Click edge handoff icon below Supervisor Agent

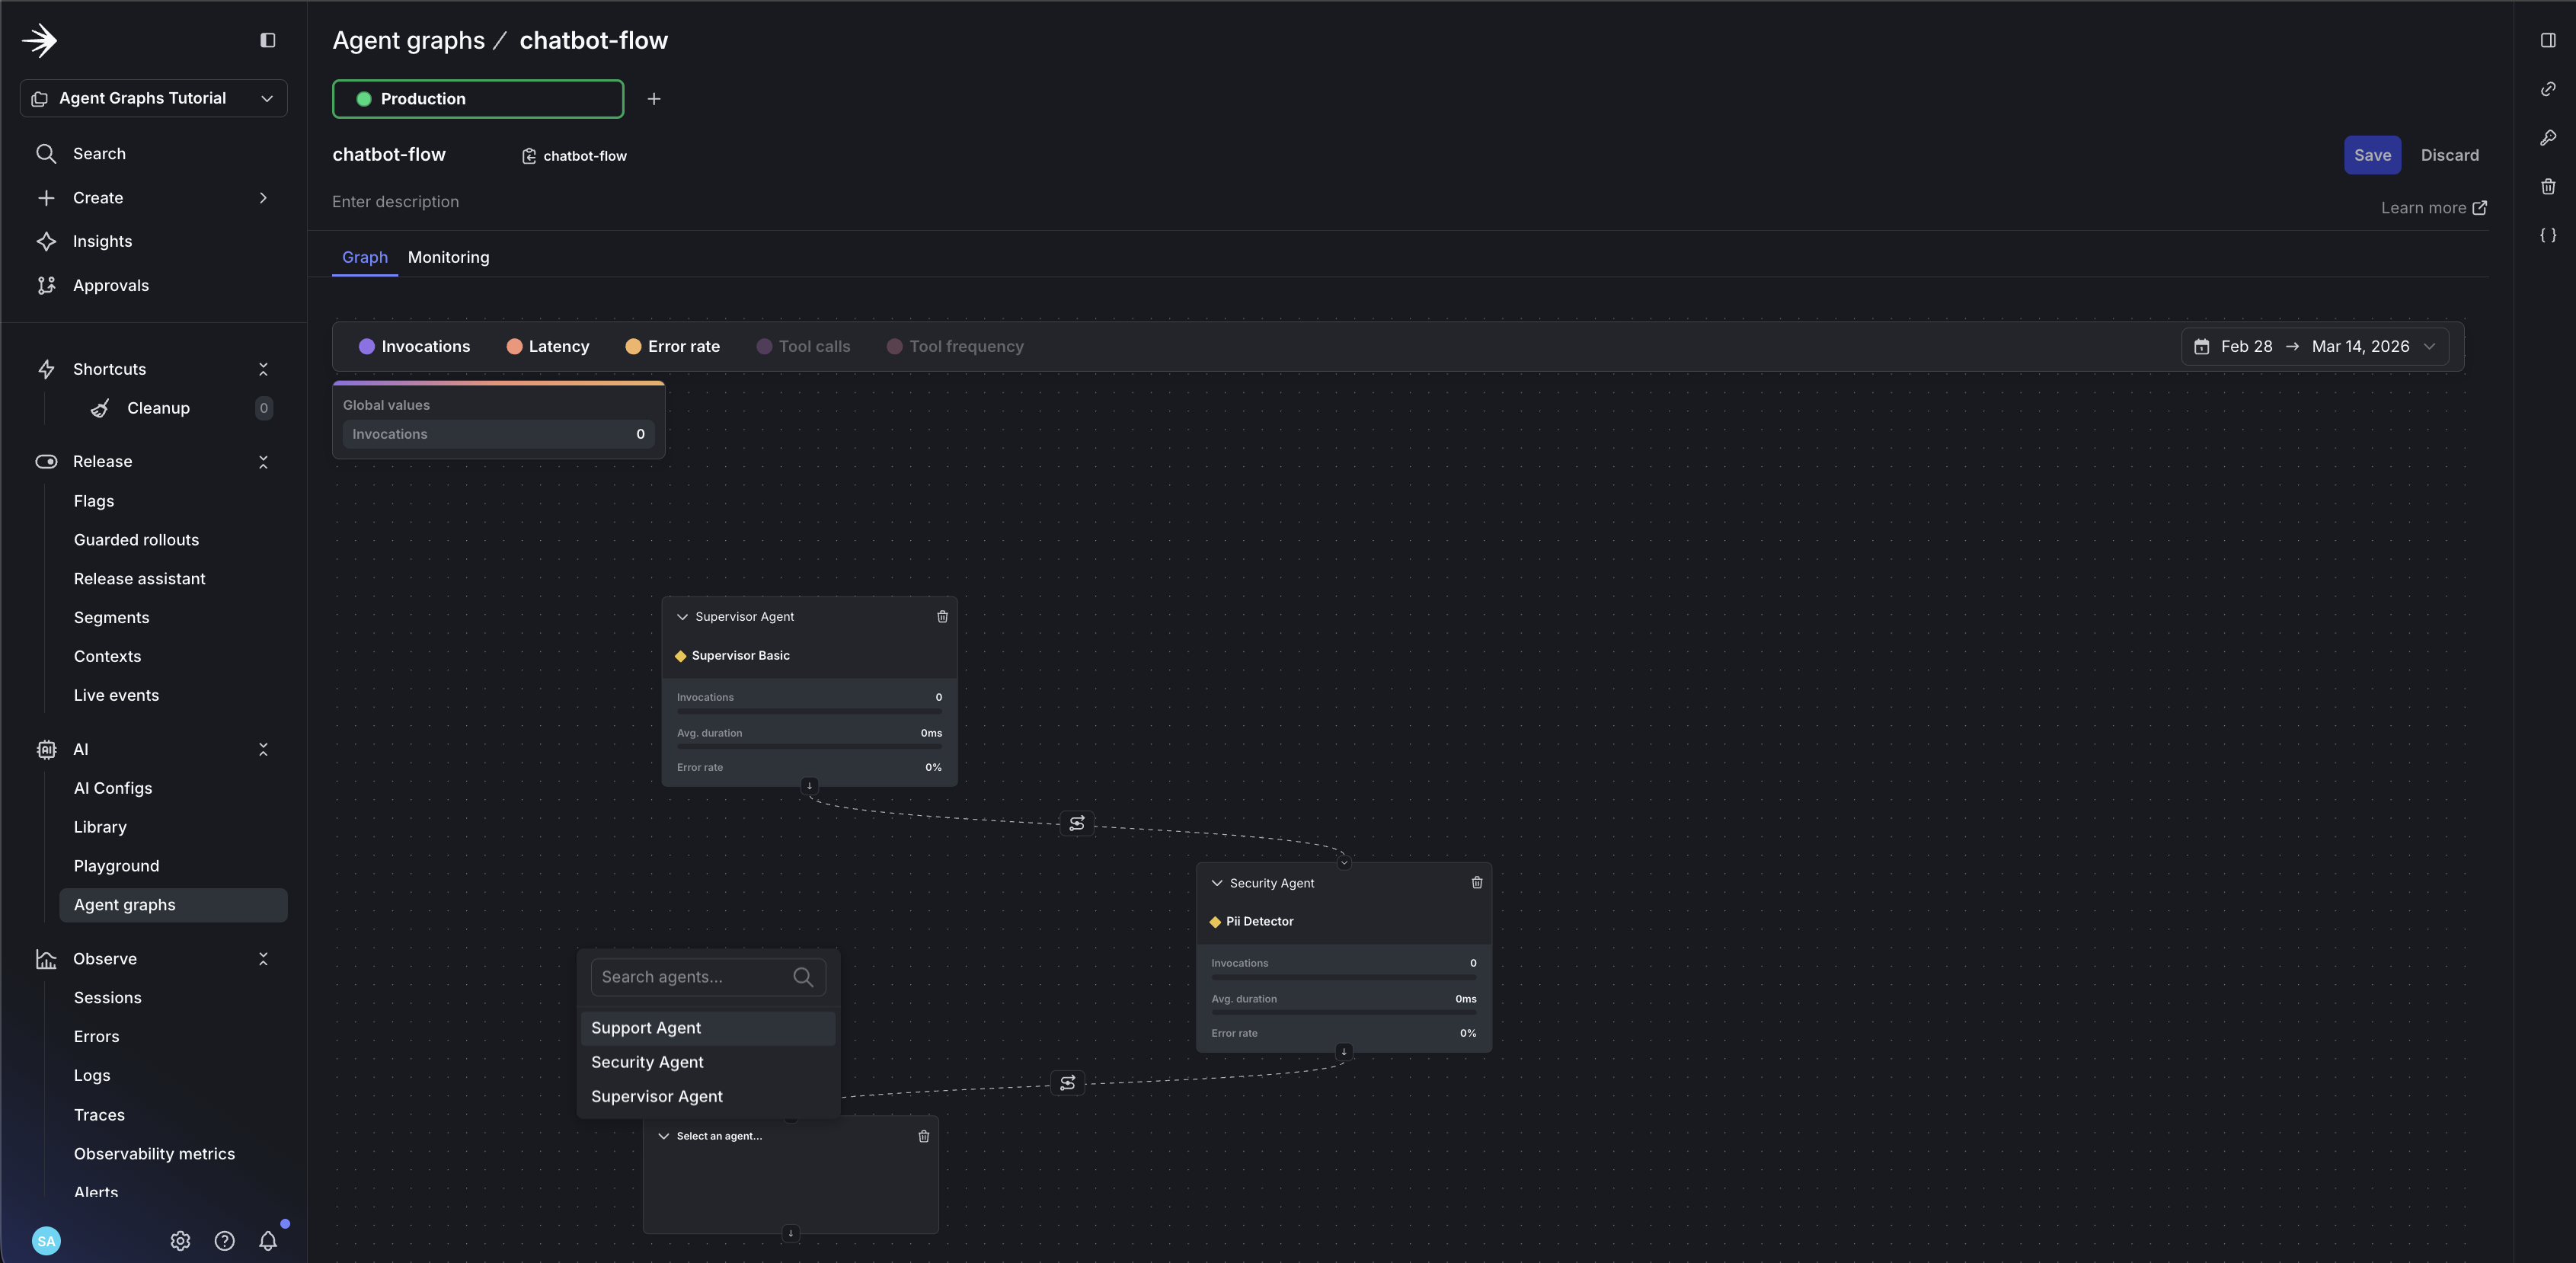(1076, 824)
